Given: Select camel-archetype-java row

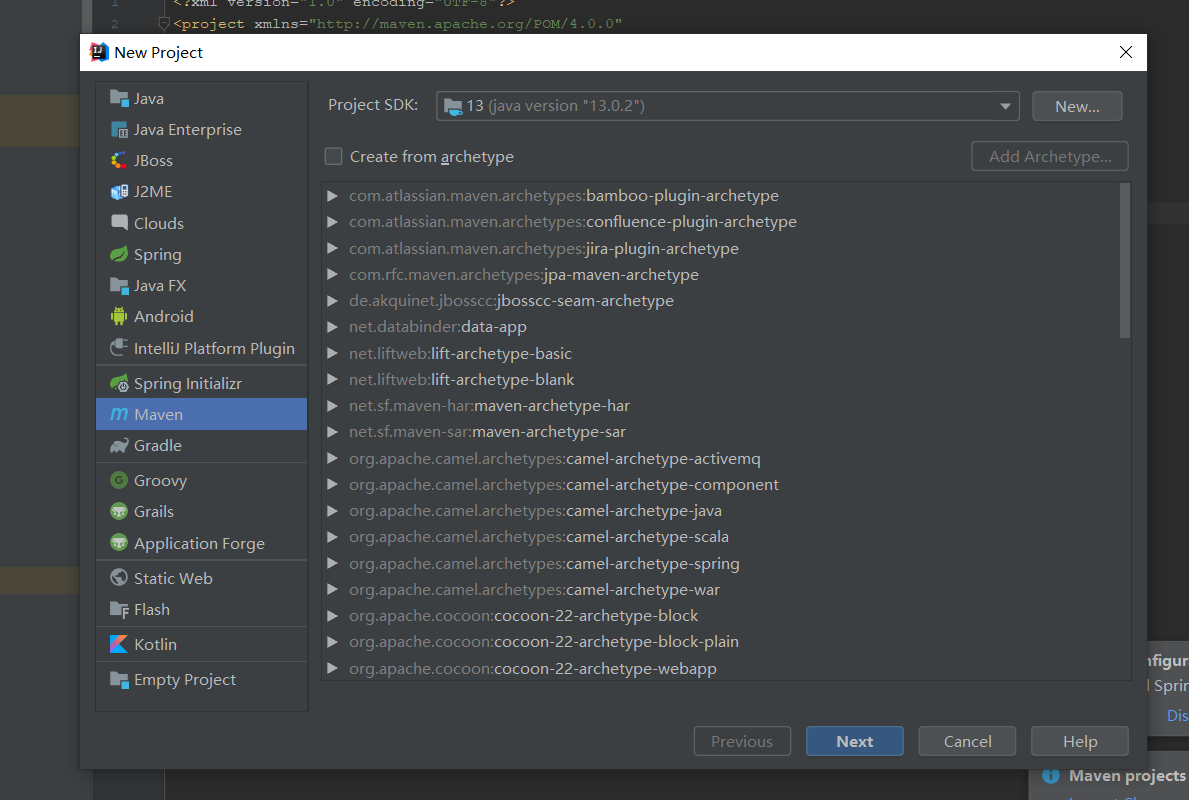Looking at the screenshot, I should pyautogui.click(x=720, y=510).
